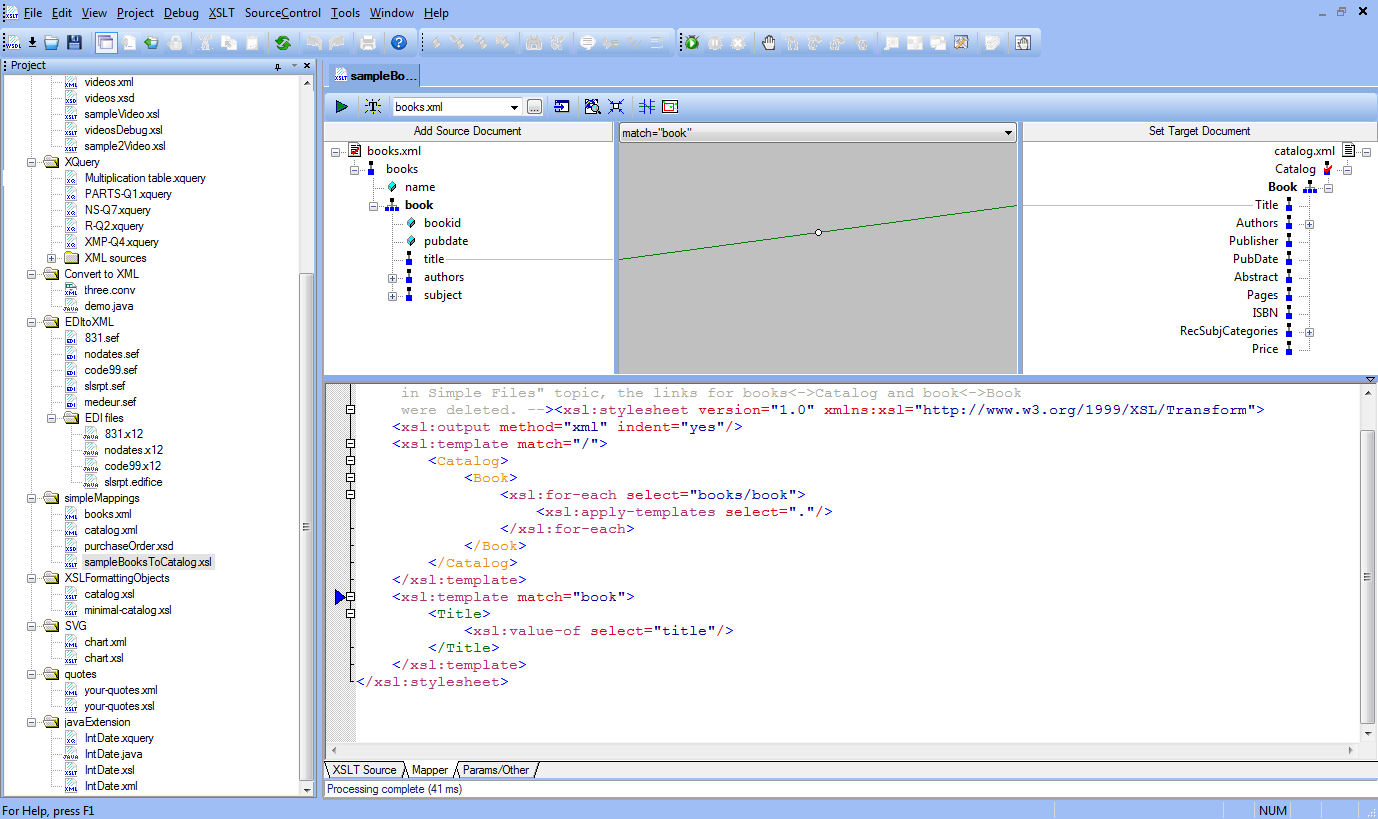Click the hand icon in debug toolbar
This screenshot has height=819, width=1378.
[769, 43]
